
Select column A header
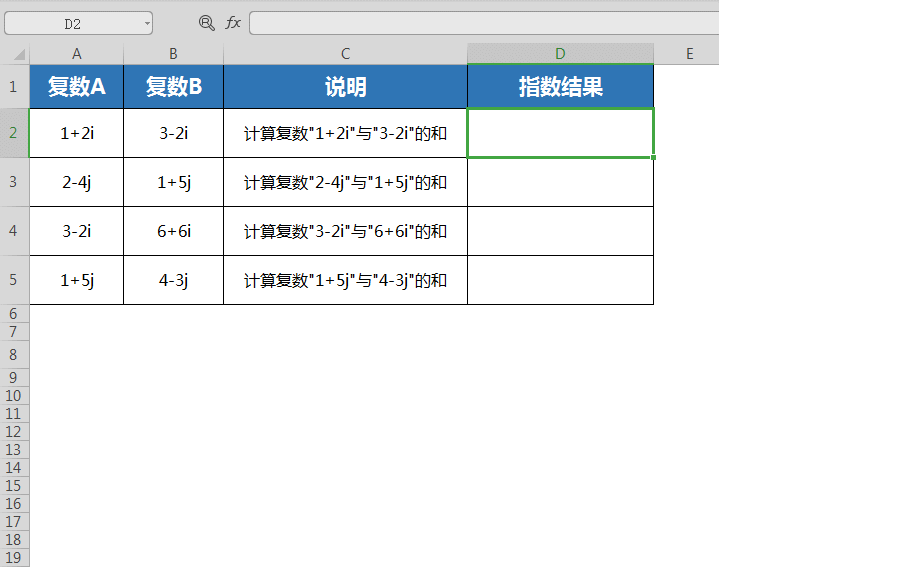point(77,54)
